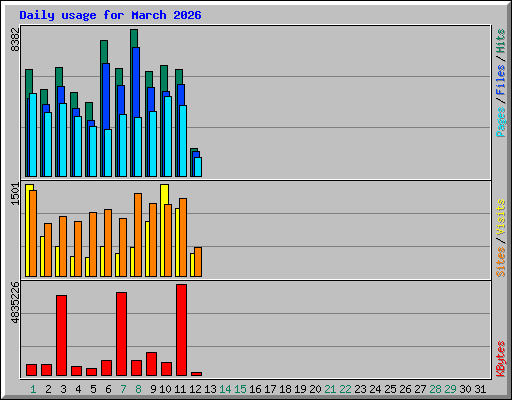Click the orange Sites bar above day 5
The height and width of the screenshot is (400, 512).
[x=93, y=244]
